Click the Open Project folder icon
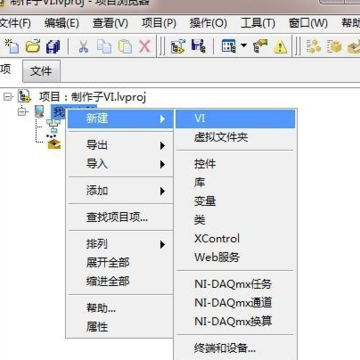The height and width of the screenshot is (360, 360). (x=33, y=46)
